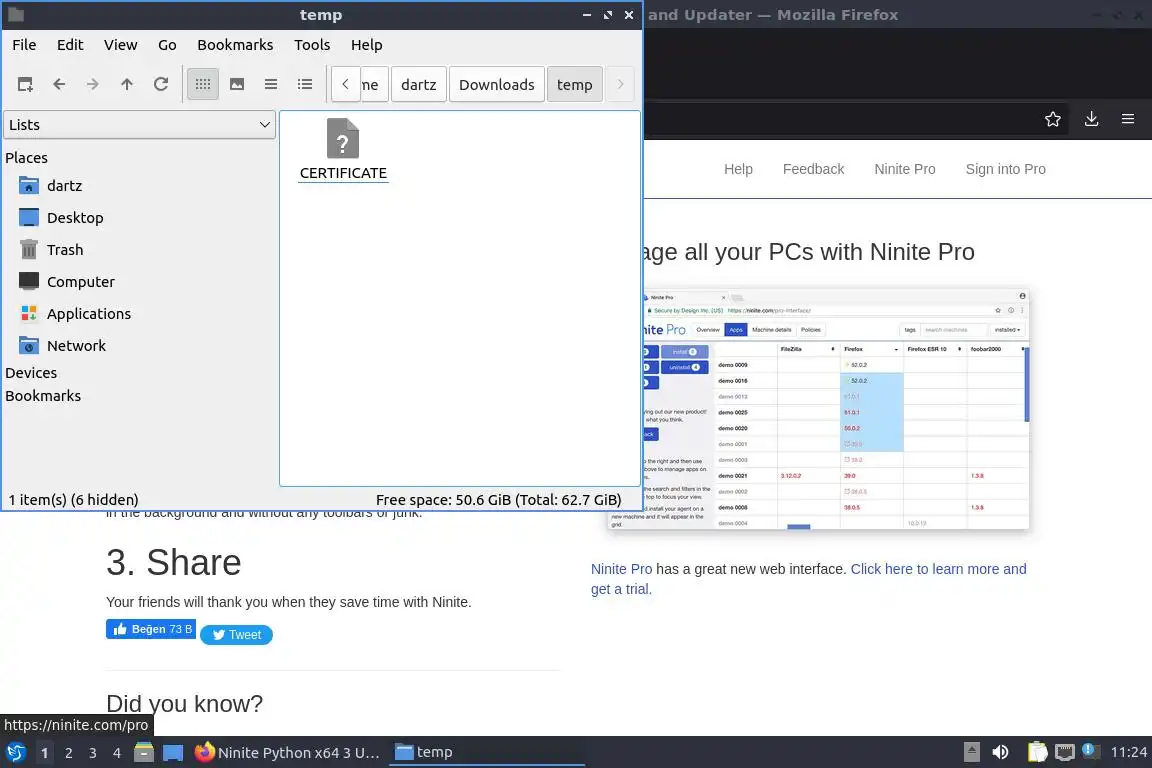Open the Tools menu
Viewport: 1152px width, 768px height.
pyautogui.click(x=312, y=45)
